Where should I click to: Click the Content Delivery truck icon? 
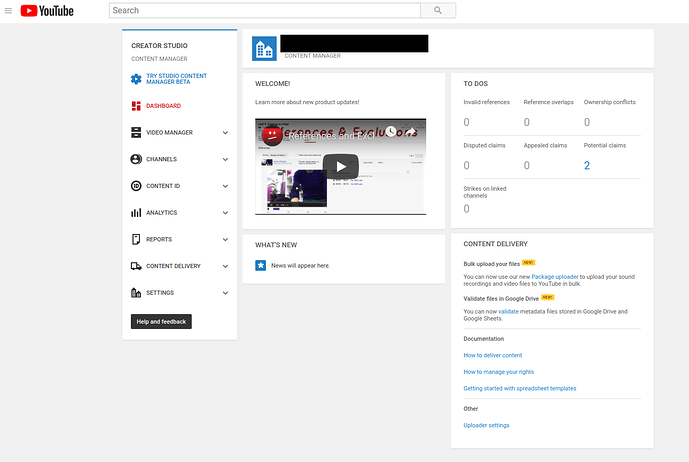point(136,266)
